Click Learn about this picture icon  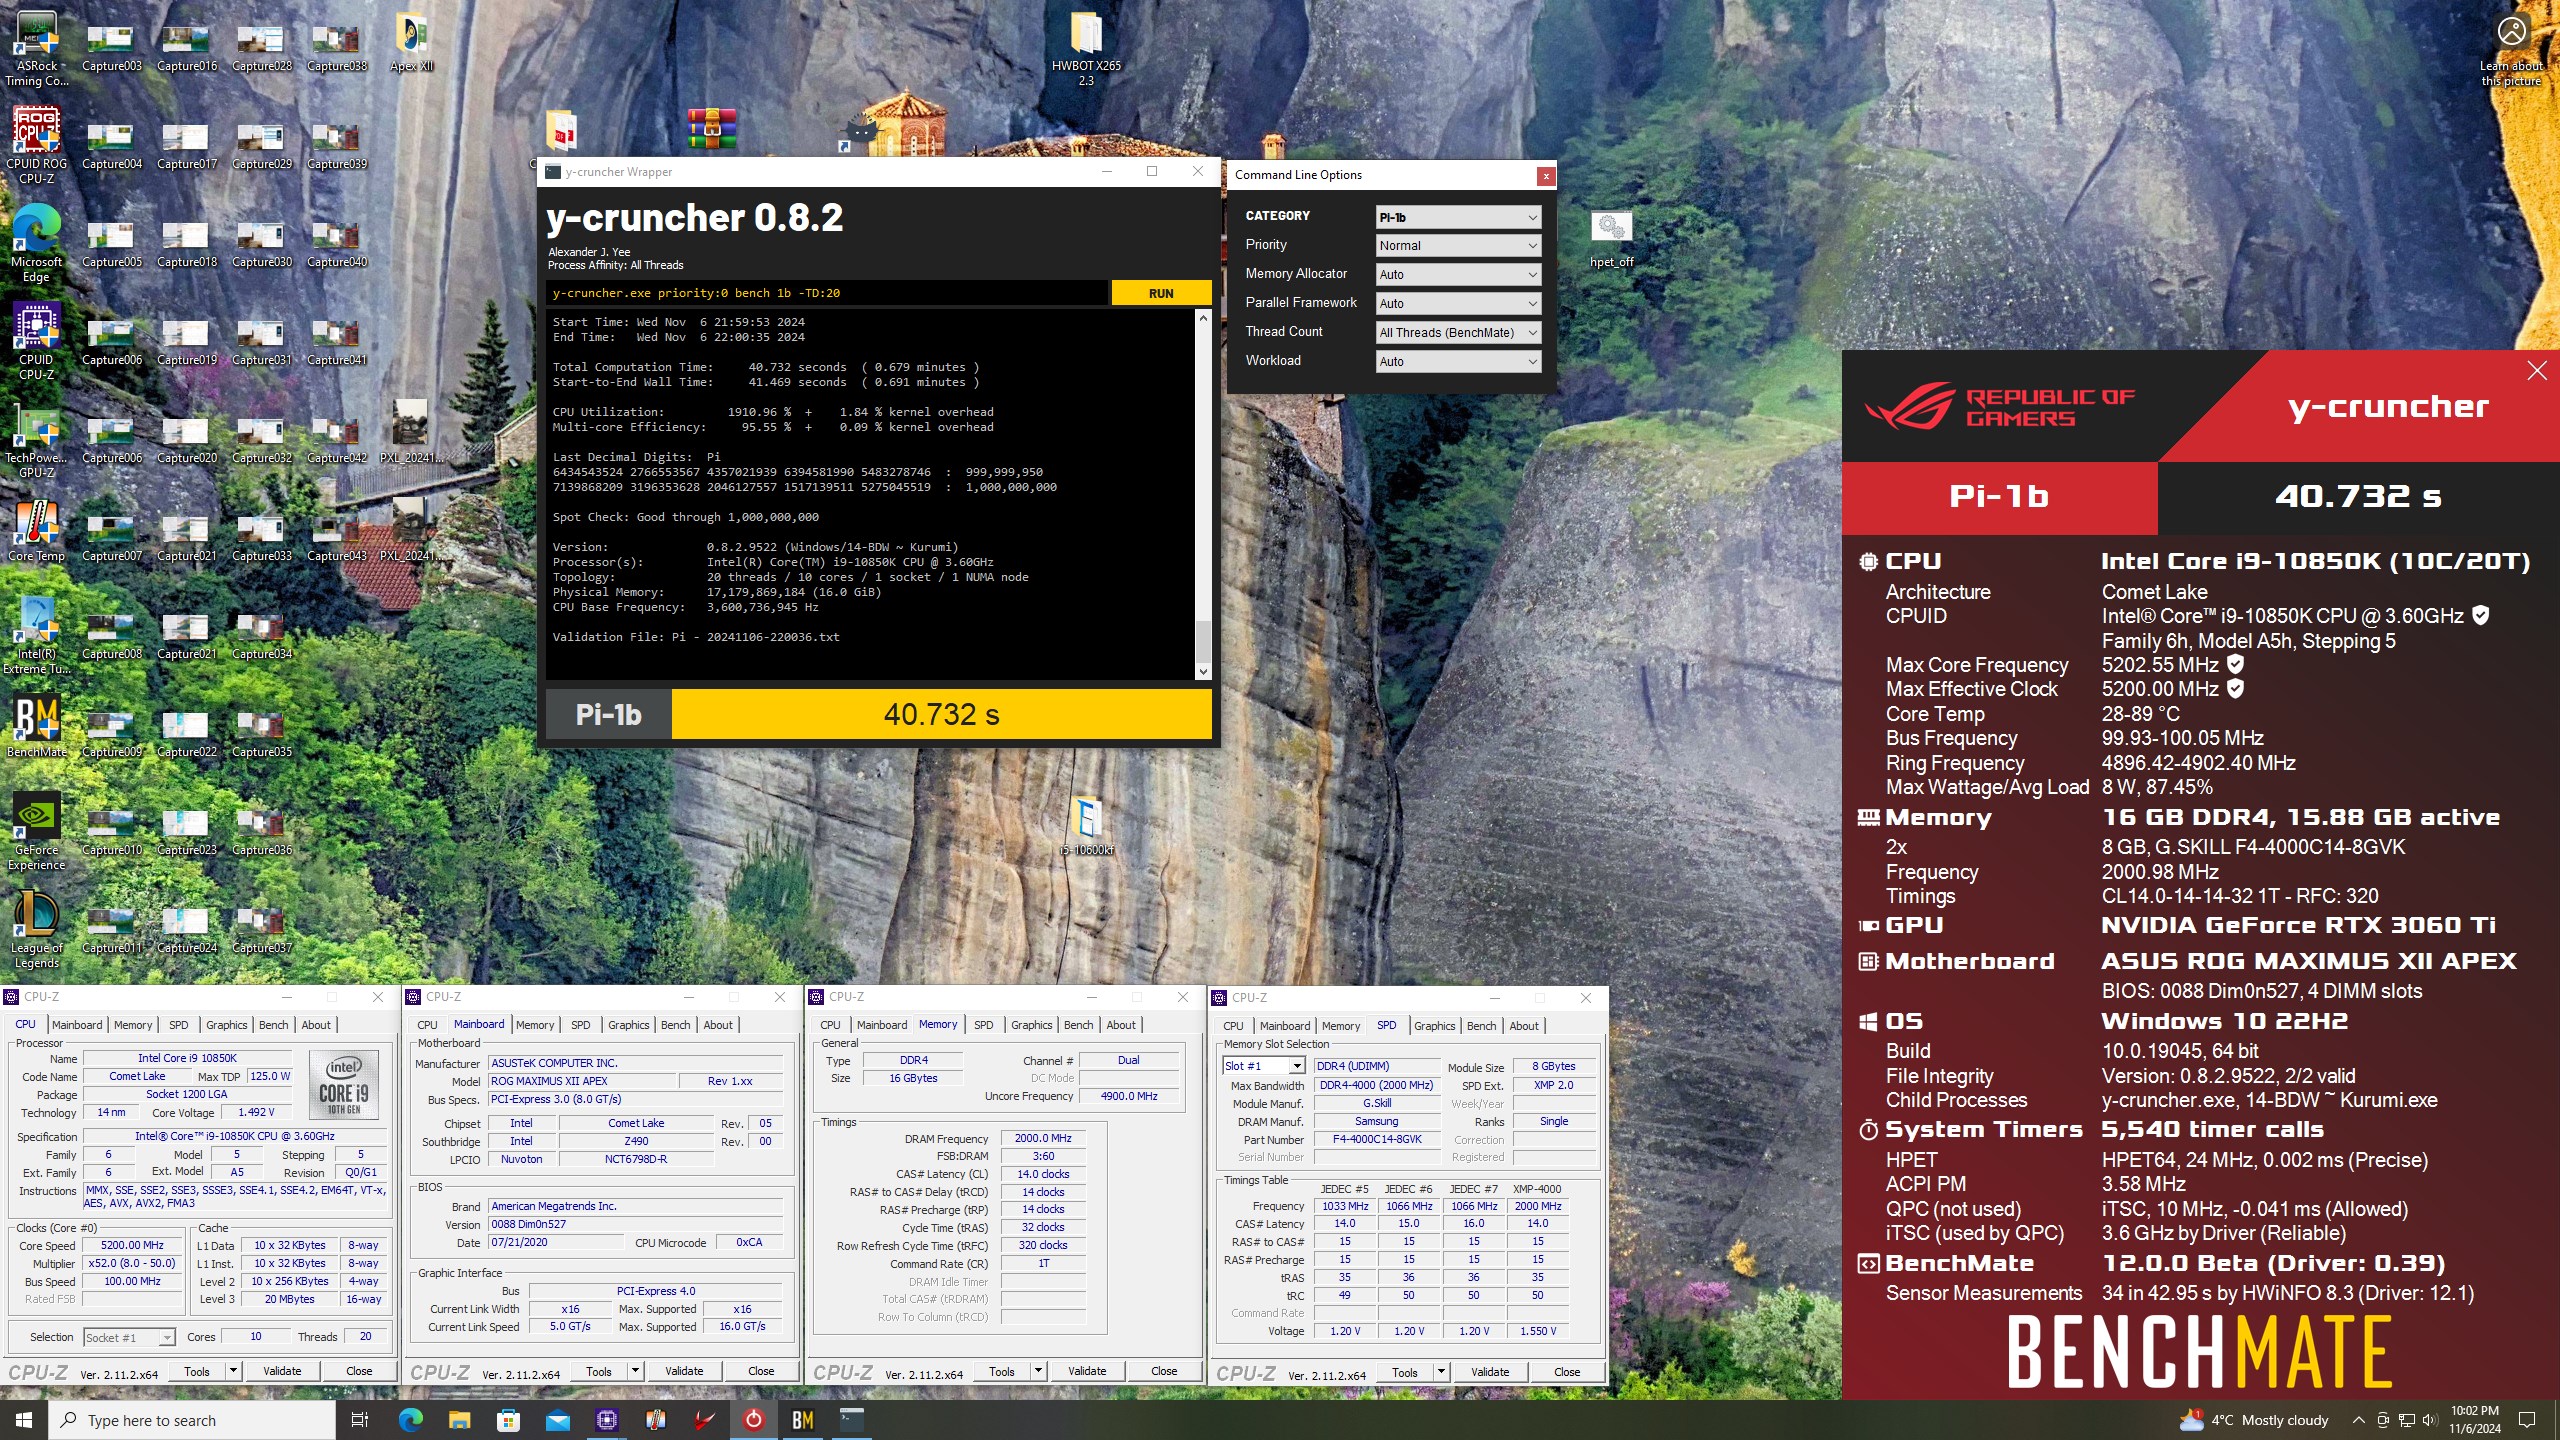tap(2511, 50)
